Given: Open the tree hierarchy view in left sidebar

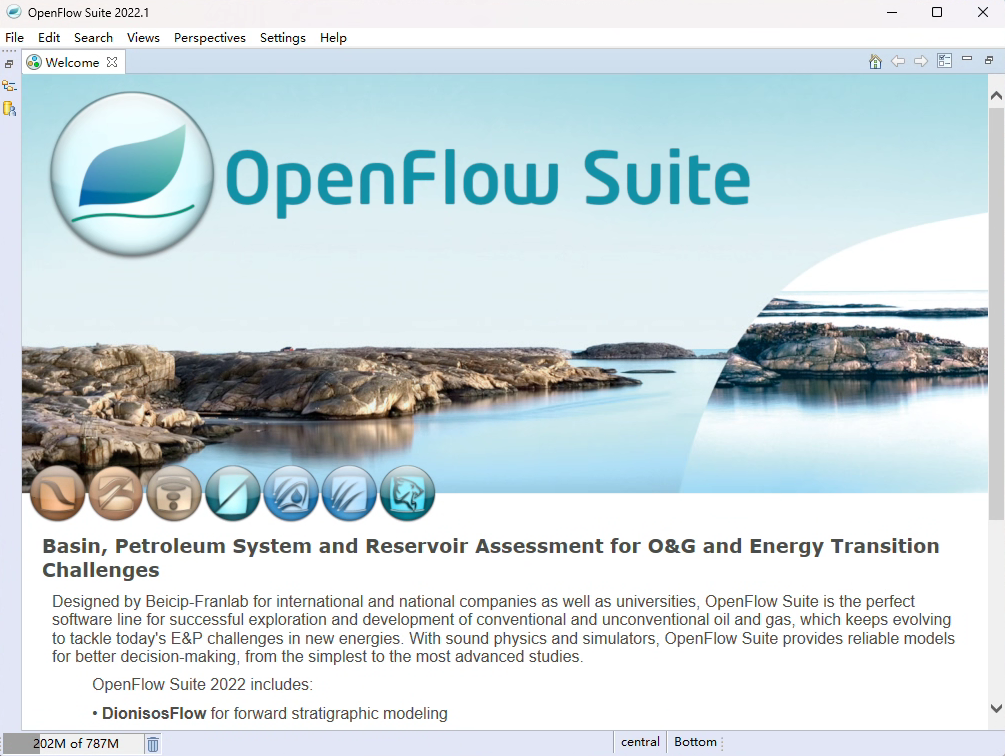Looking at the screenshot, I should click(x=9, y=86).
